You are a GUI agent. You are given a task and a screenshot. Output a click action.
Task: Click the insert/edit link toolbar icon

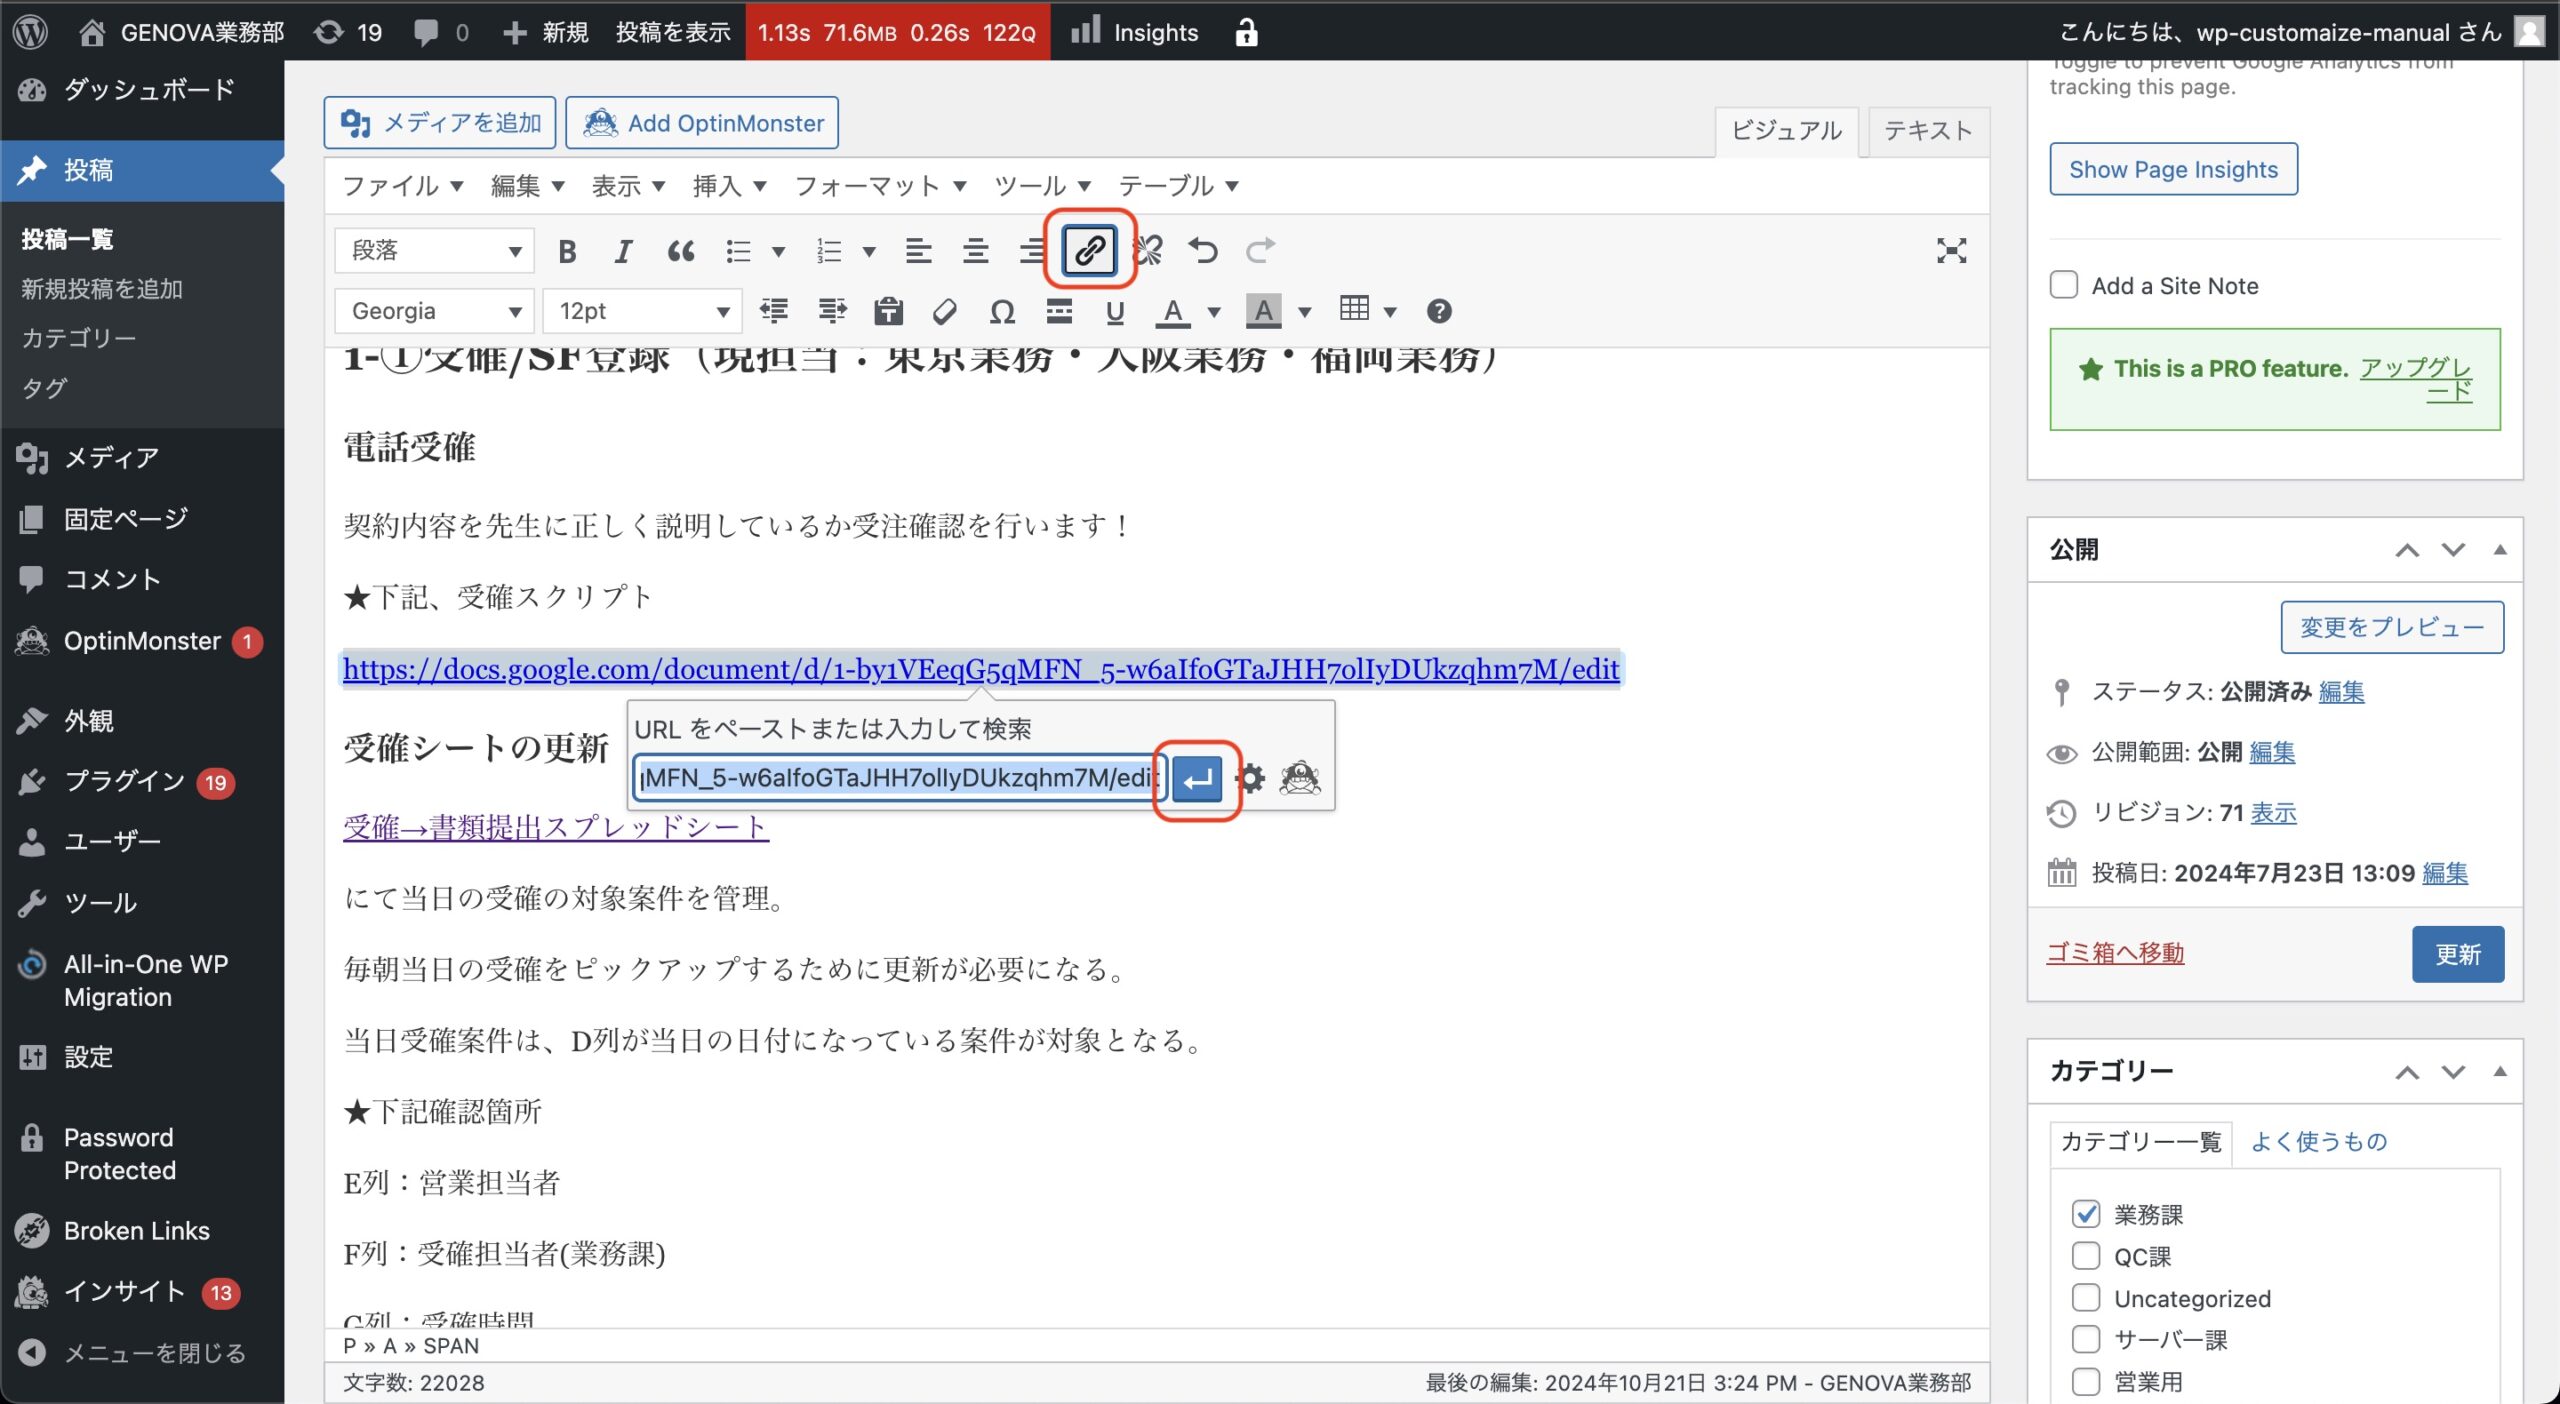pyautogui.click(x=1089, y=250)
